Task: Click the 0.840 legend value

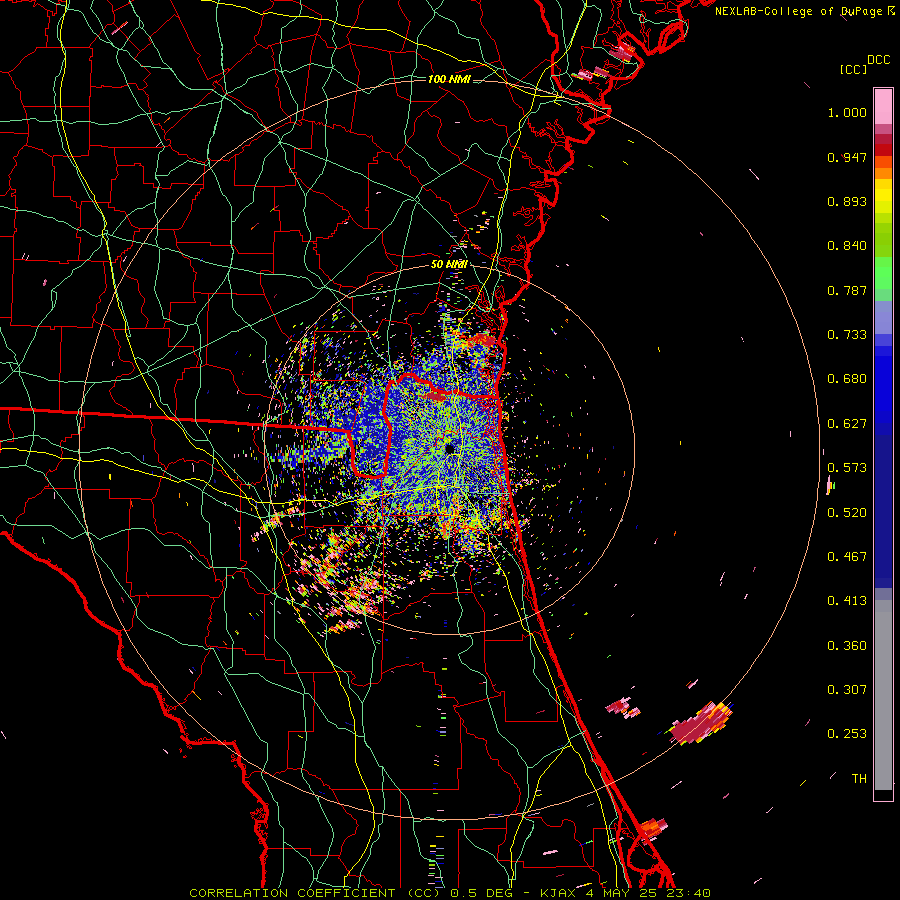Action: coord(847,246)
